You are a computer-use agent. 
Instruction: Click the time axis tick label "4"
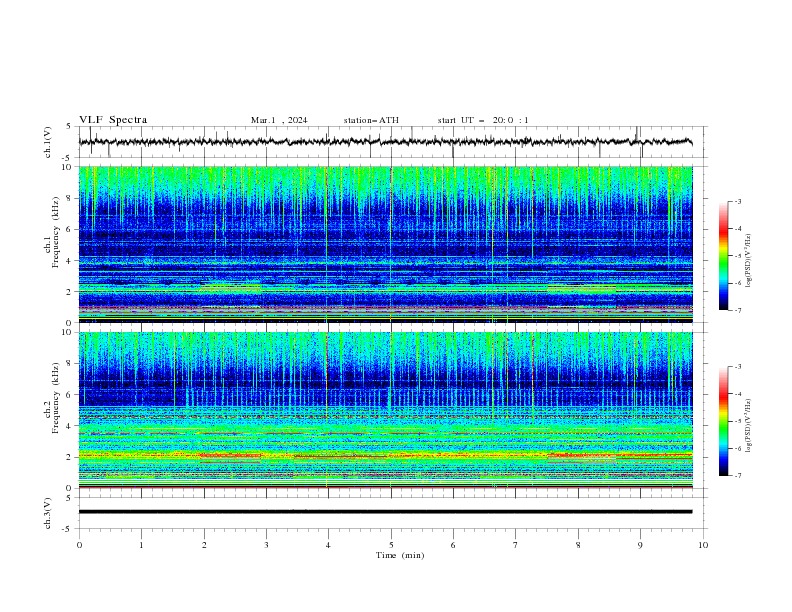328,545
